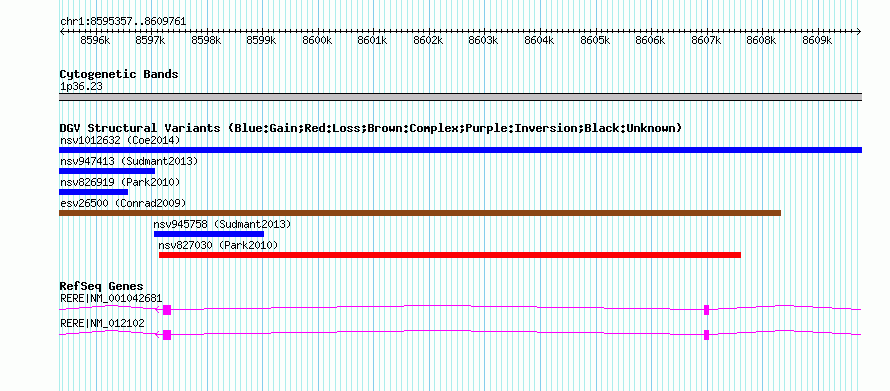Click the 8596k ruler tick label
This screenshot has width=890, height=391.
pyautogui.click(x=95, y=41)
